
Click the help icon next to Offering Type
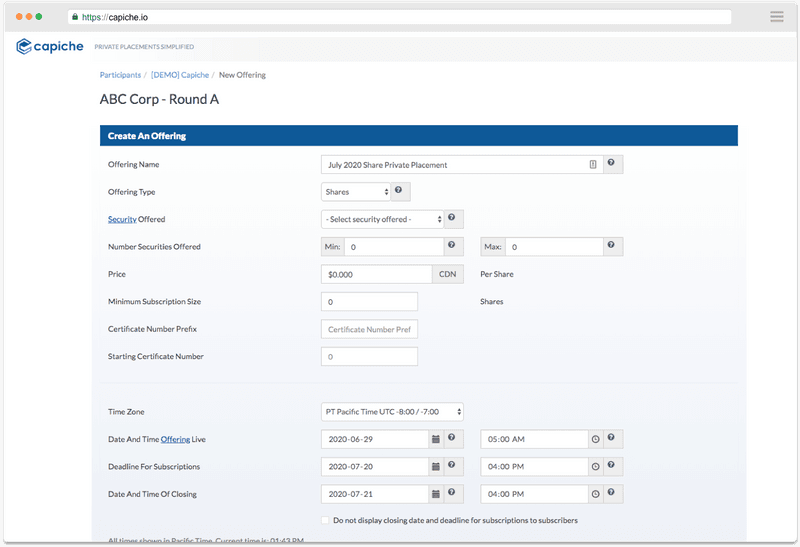coord(399,191)
